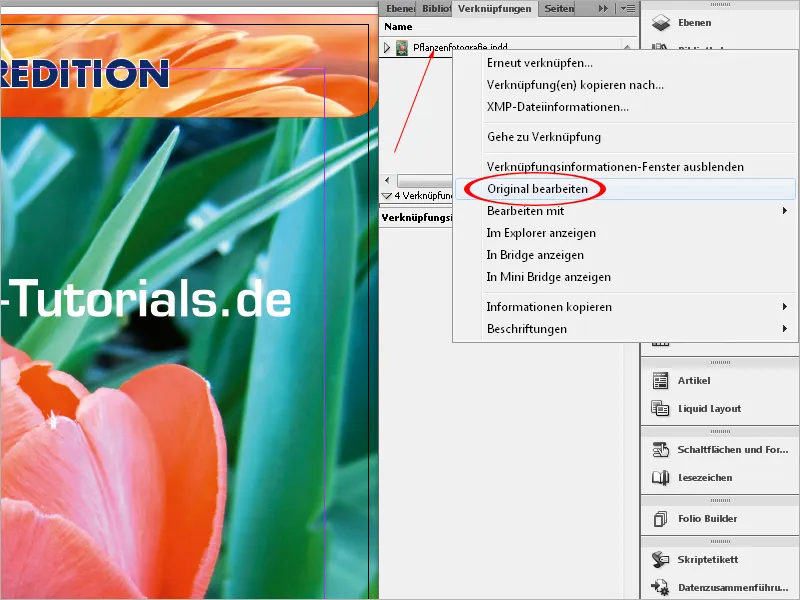Viewport: 800px width, 600px height.
Task: Open the Ebenen panel icon in the dock
Action: 661,22
